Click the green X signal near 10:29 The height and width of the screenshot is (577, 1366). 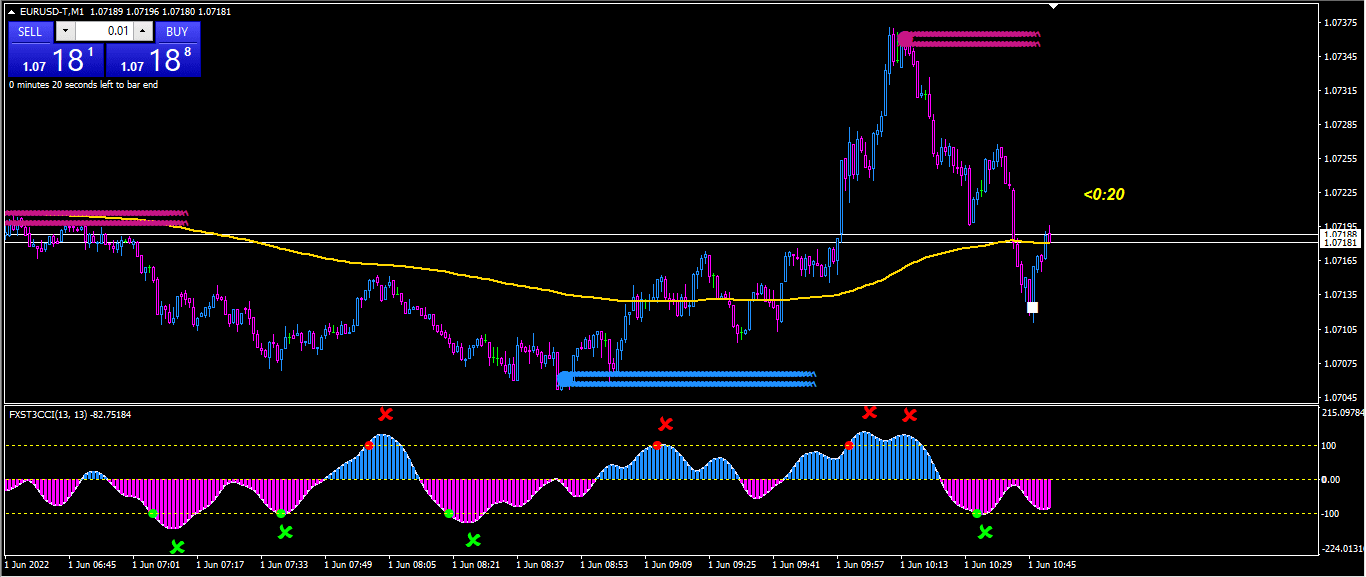click(x=985, y=532)
